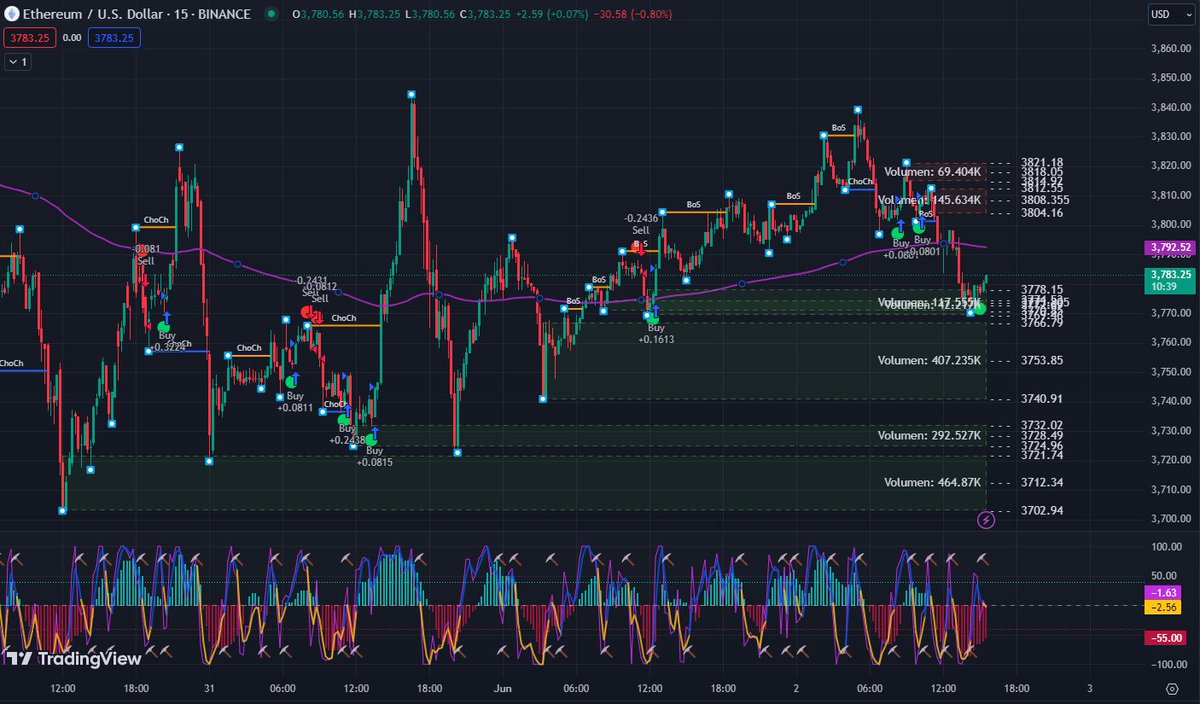Click the Volumen: 407.235K label
Viewport: 1200px width, 704px height.
930,361
